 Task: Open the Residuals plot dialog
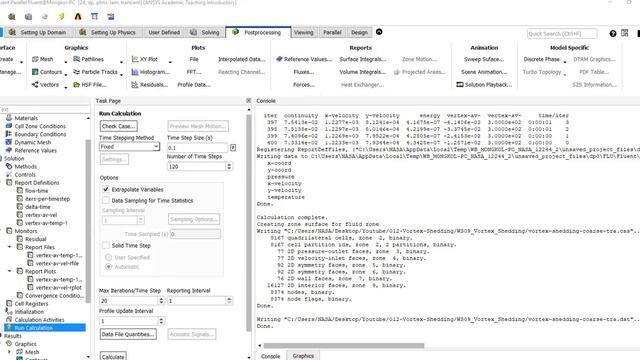(x=149, y=84)
